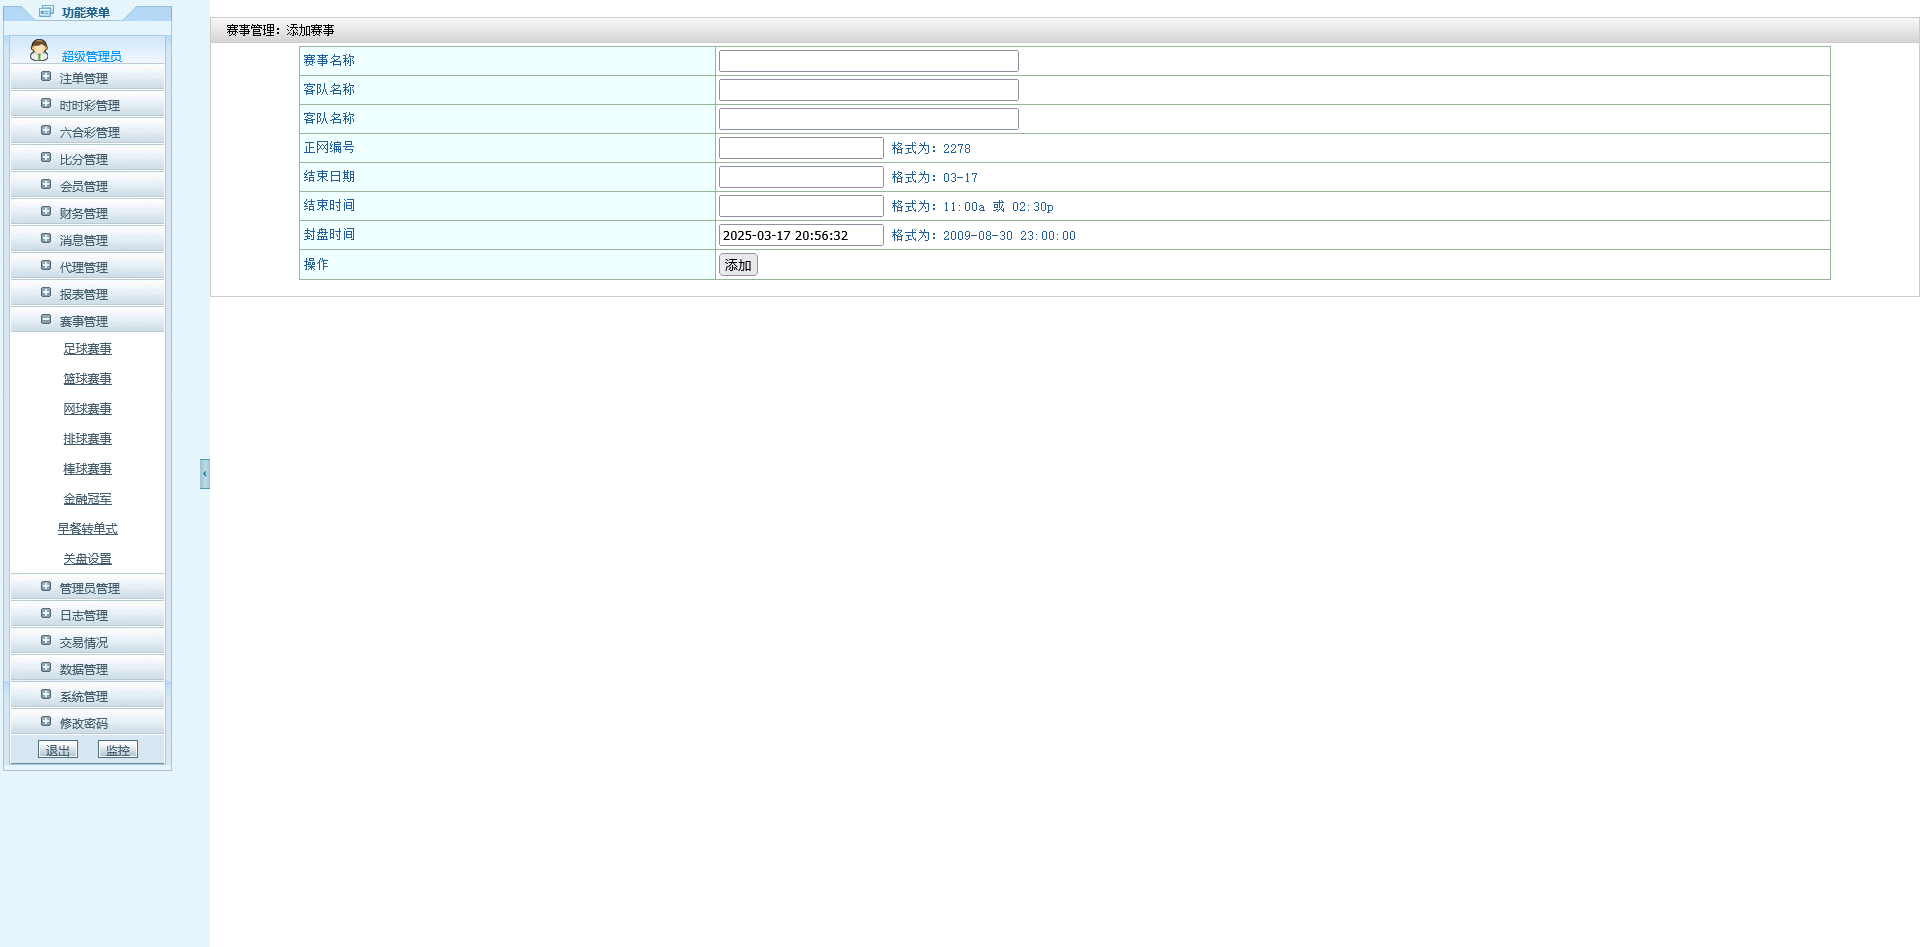Open the 比分管理 menu item
Viewport: 1920px width, 947px height.
point(83,159)
